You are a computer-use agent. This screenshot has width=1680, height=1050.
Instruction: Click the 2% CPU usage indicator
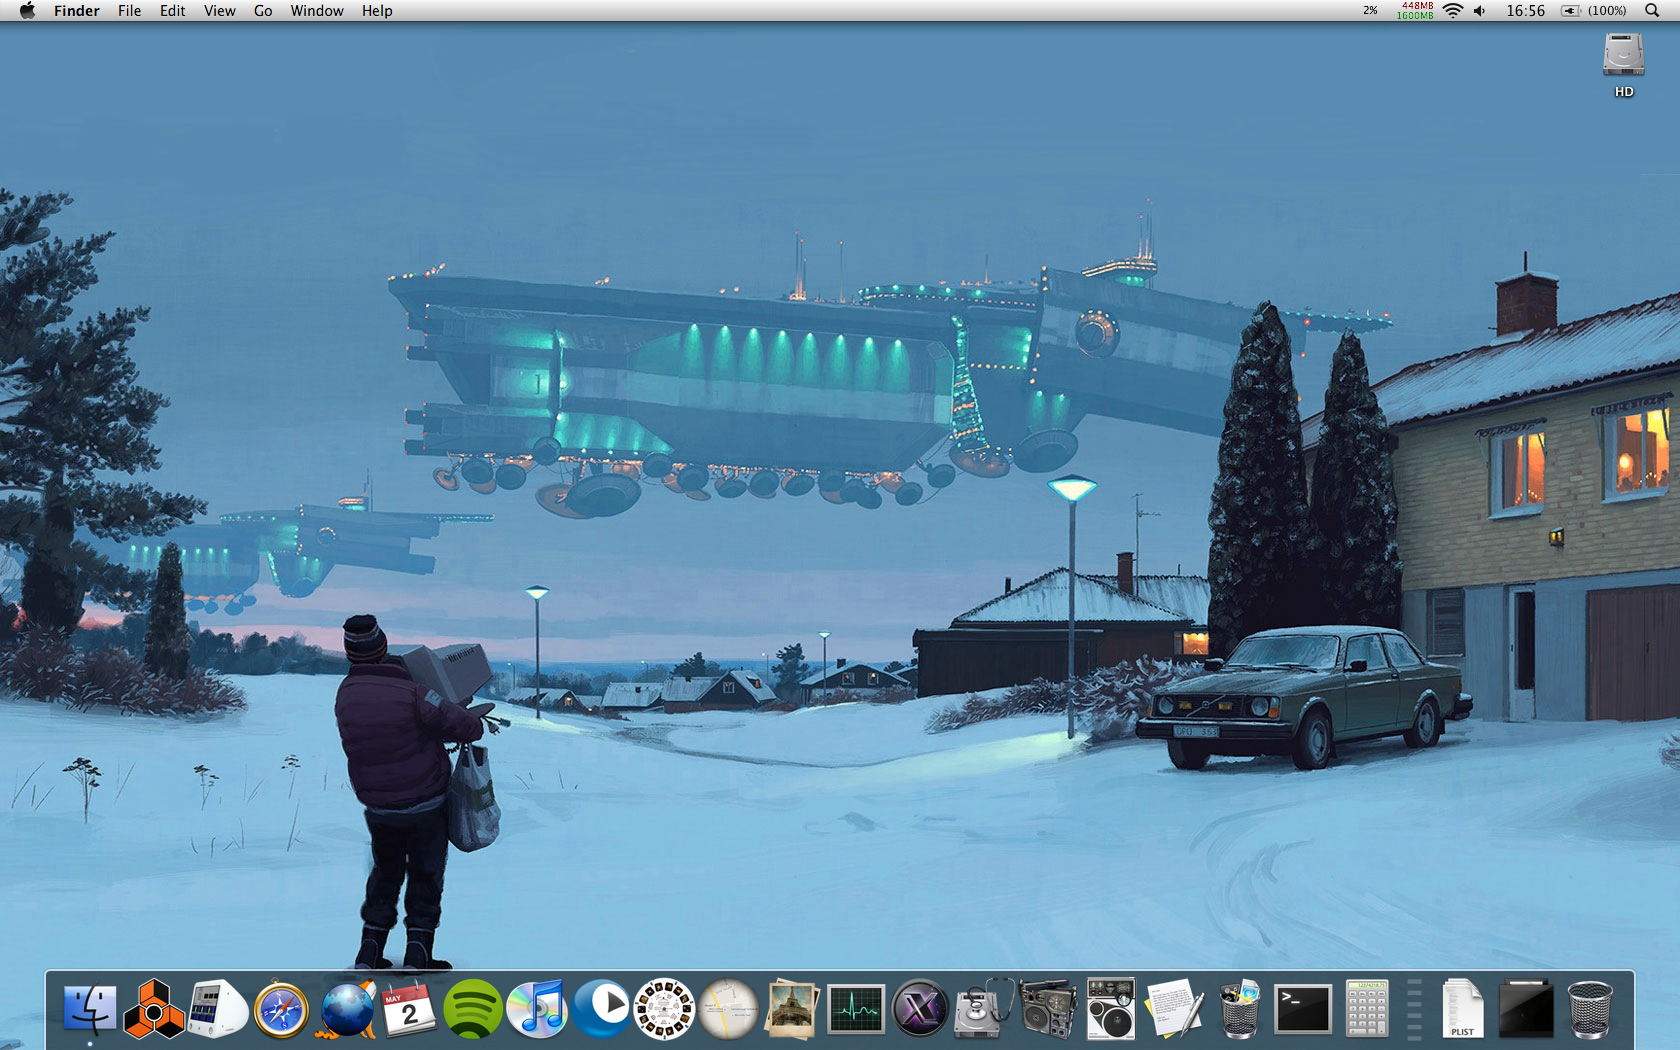(x=1370, y=11)
